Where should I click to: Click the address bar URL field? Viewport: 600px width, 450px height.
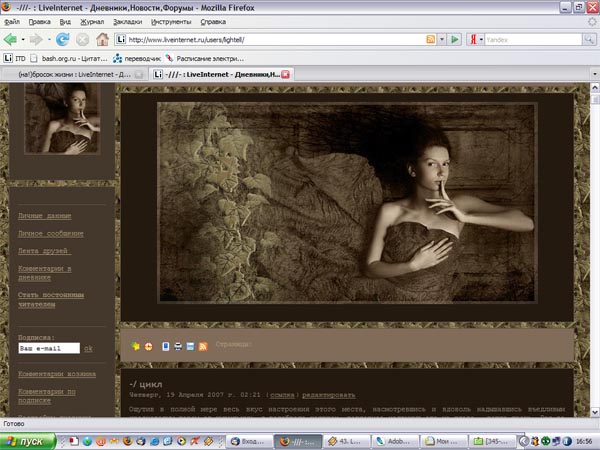click(x=276, y=39)
